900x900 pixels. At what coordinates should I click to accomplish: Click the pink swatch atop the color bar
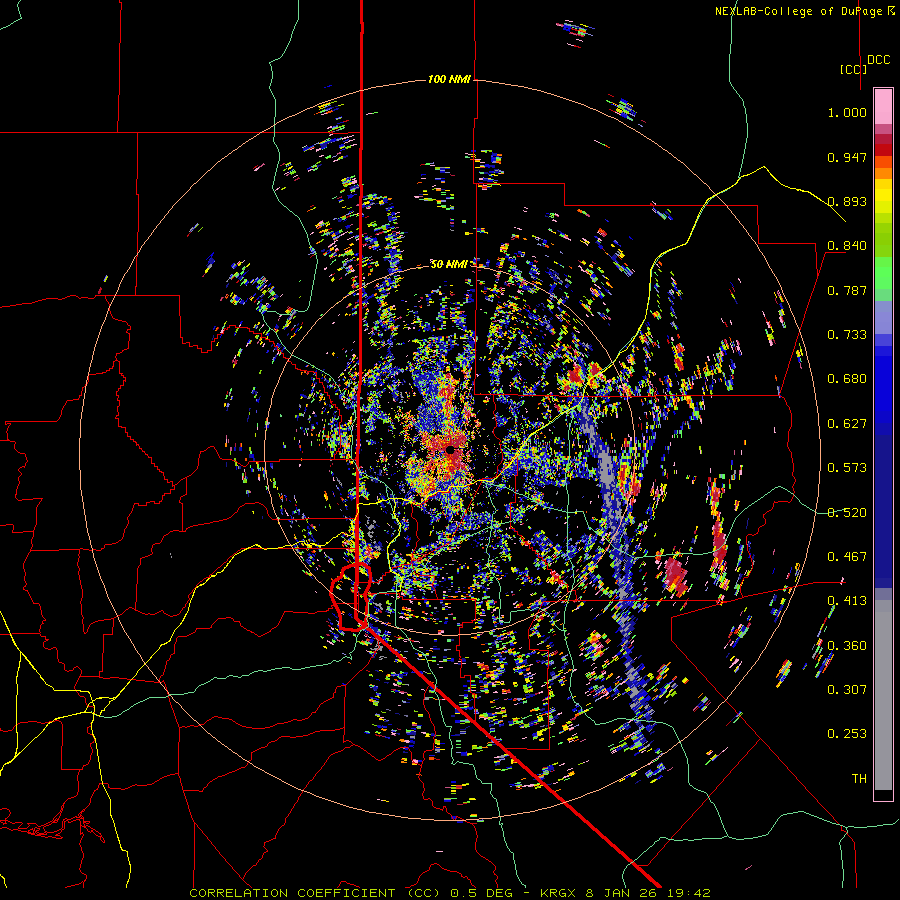pyautogui.click(x=883, y=106)
